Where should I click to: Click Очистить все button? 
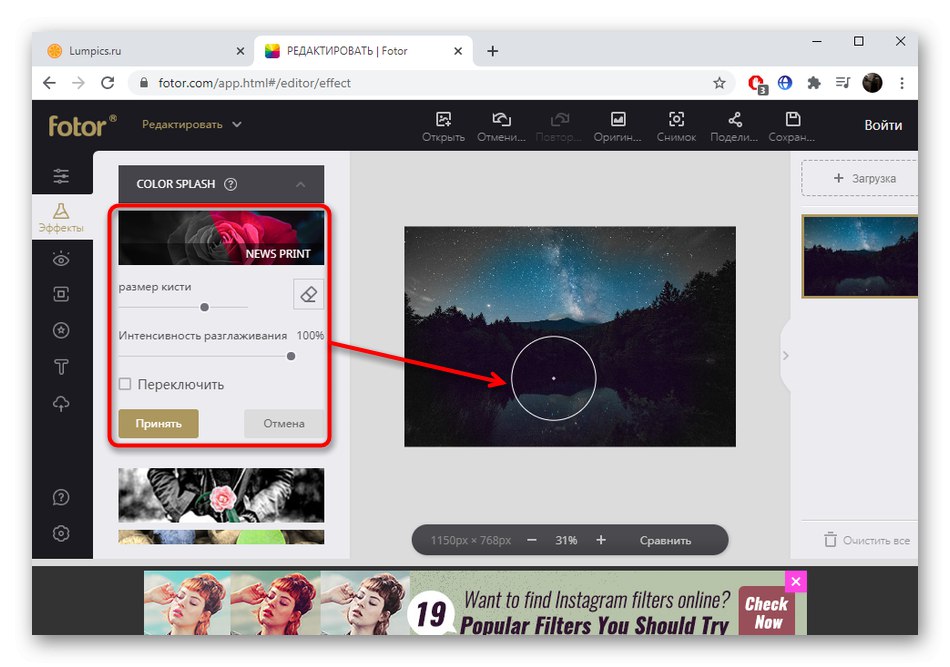point(867,540)
